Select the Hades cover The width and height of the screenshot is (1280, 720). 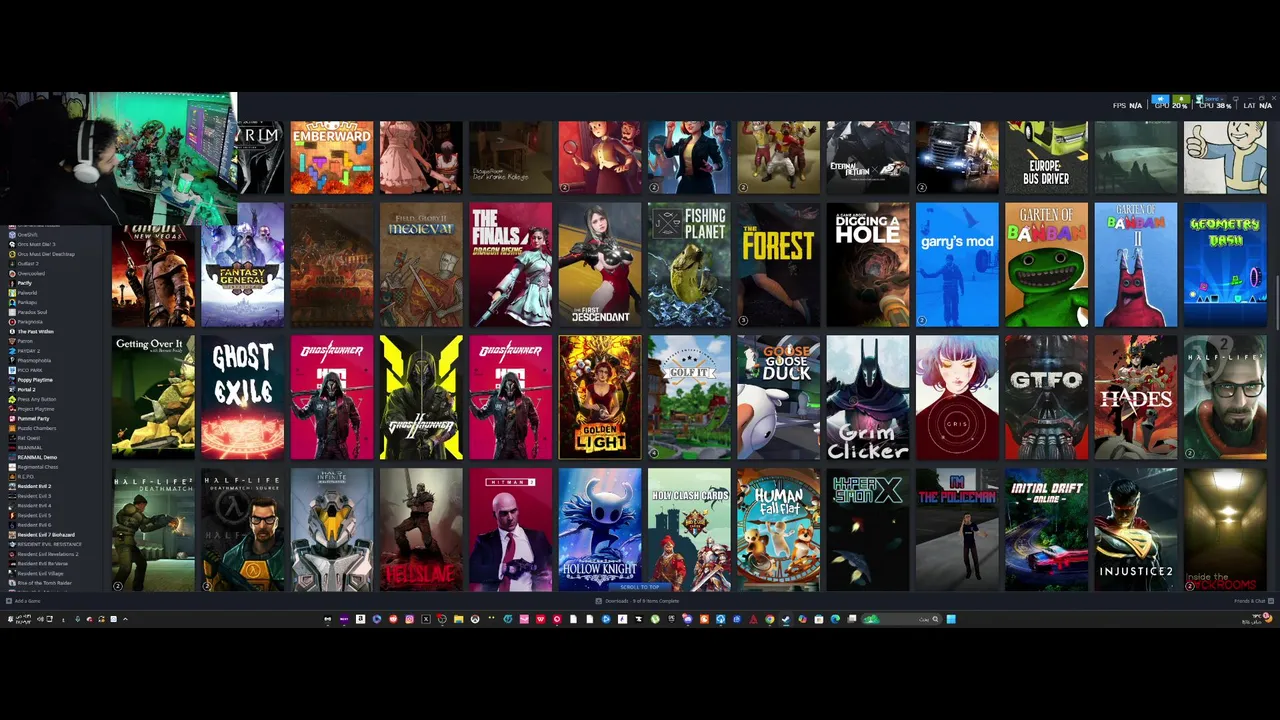[1136, 397]
